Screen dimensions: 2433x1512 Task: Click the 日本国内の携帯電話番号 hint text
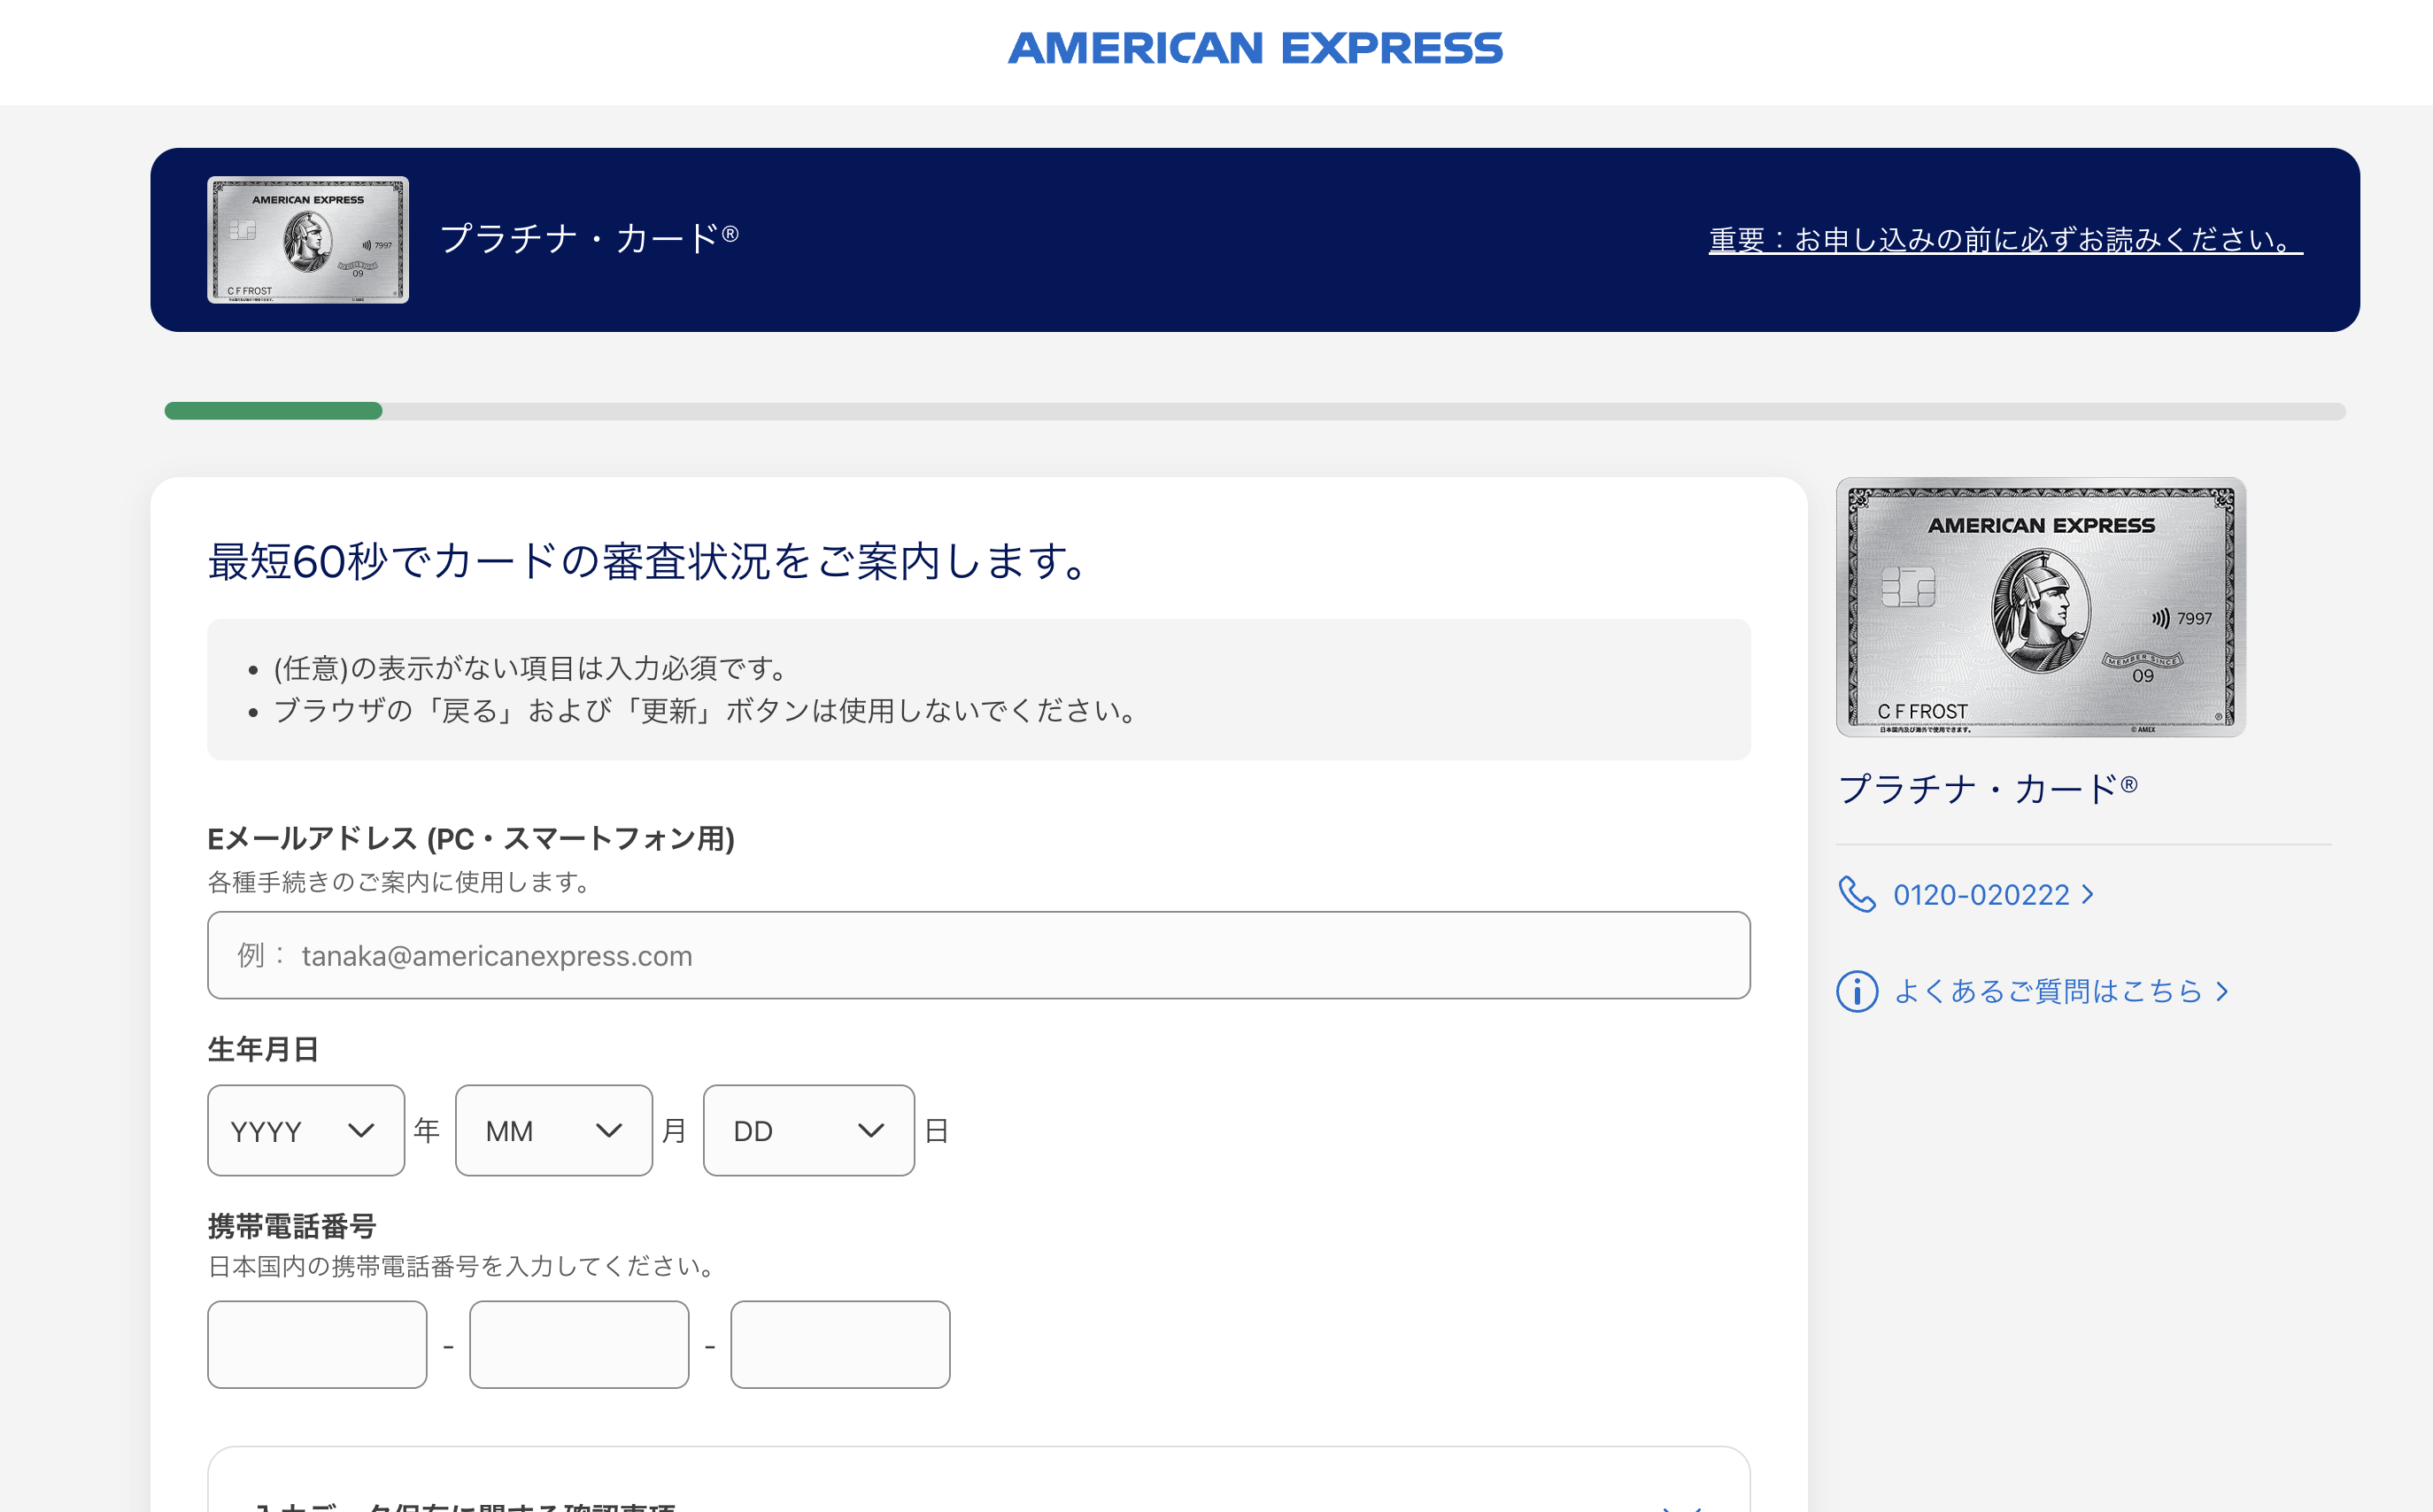pos(463,1266)
